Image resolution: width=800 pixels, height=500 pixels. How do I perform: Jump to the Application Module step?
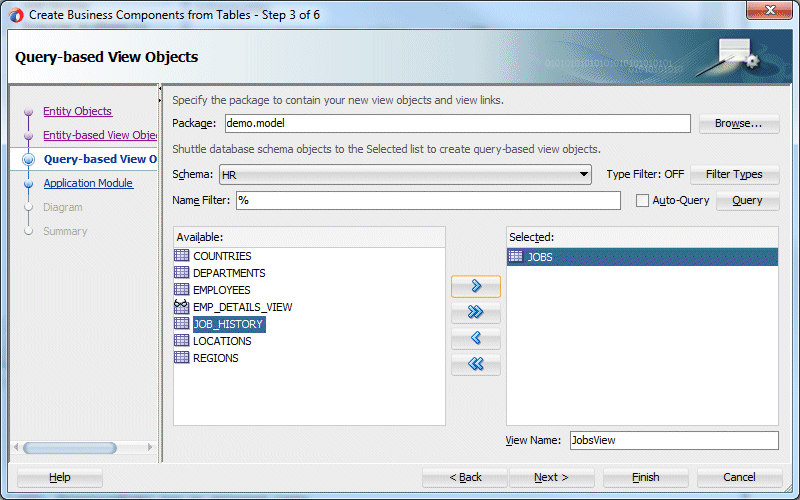coord(88,183)
